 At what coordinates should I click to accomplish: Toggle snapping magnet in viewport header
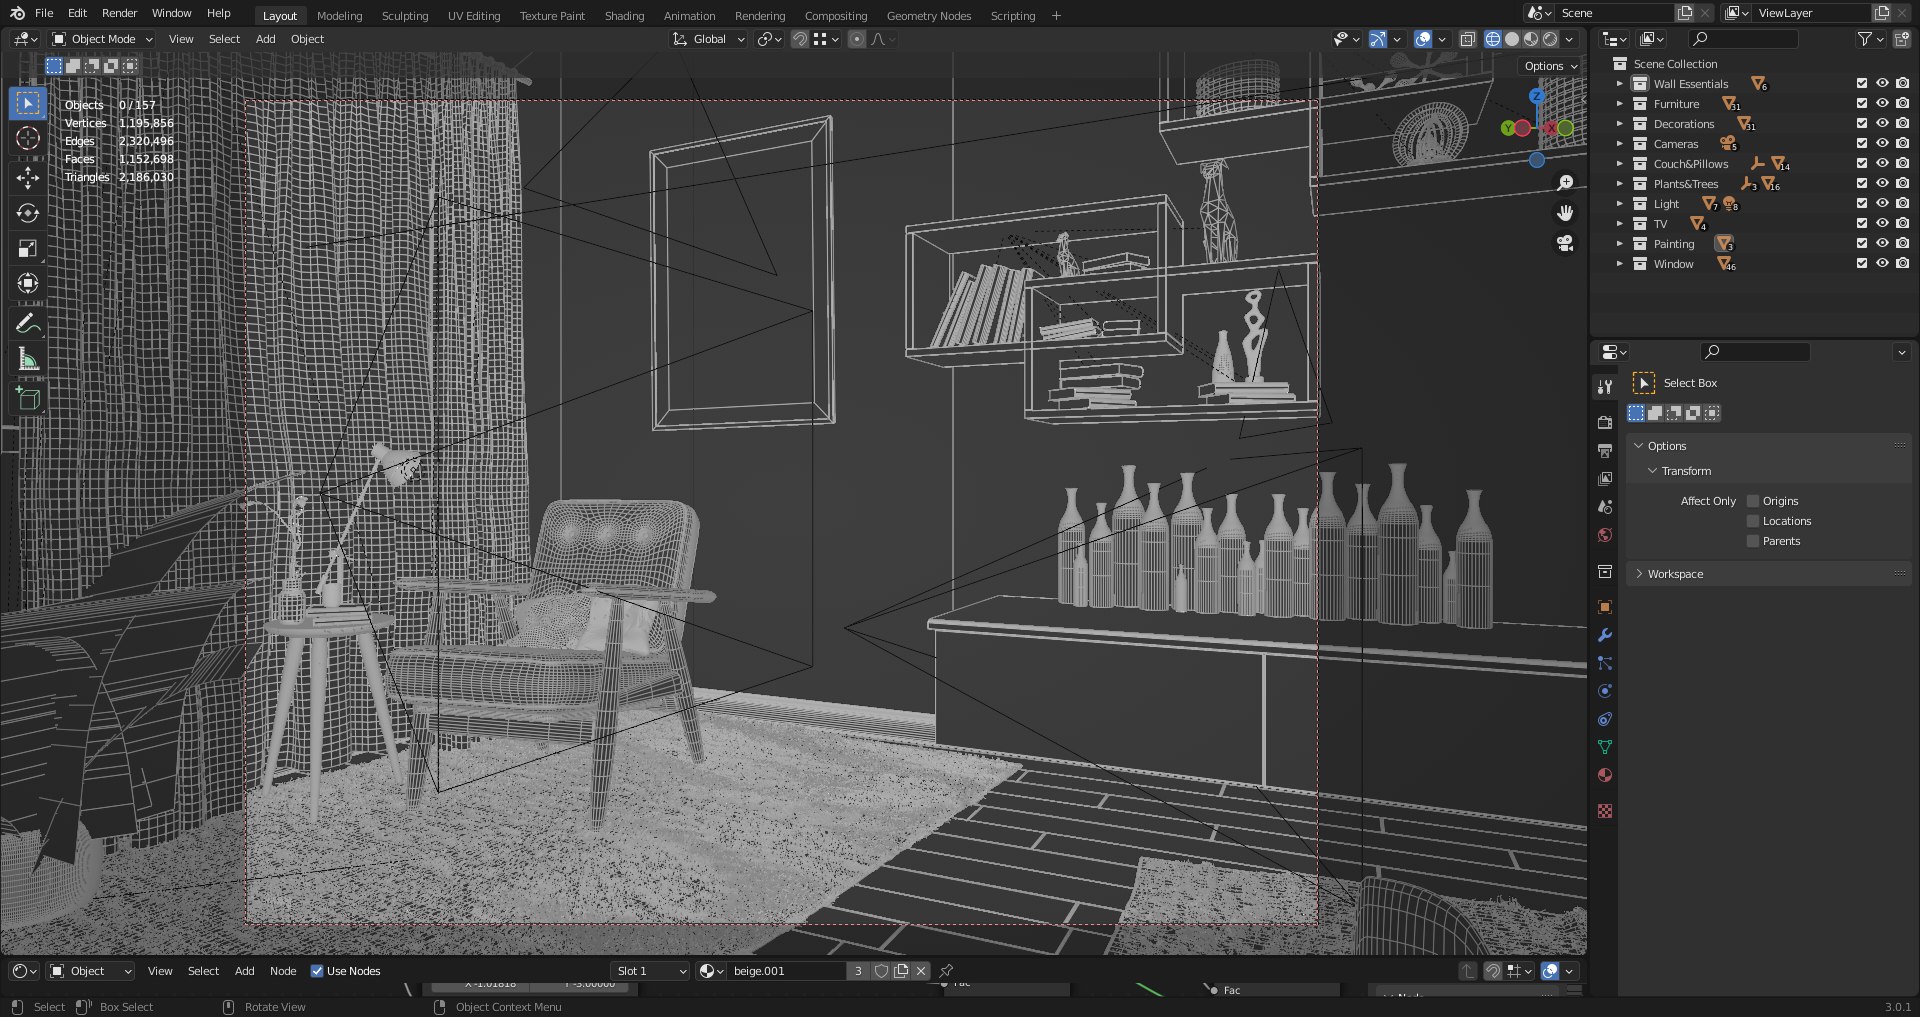click(800, 39)
